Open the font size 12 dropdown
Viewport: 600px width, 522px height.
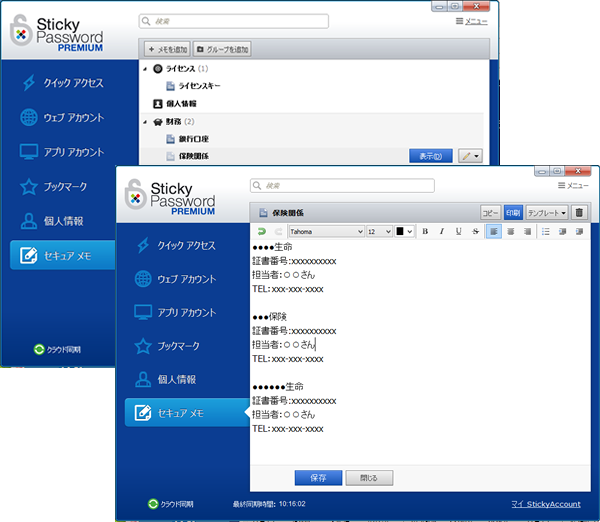click(x=379, y=232)
